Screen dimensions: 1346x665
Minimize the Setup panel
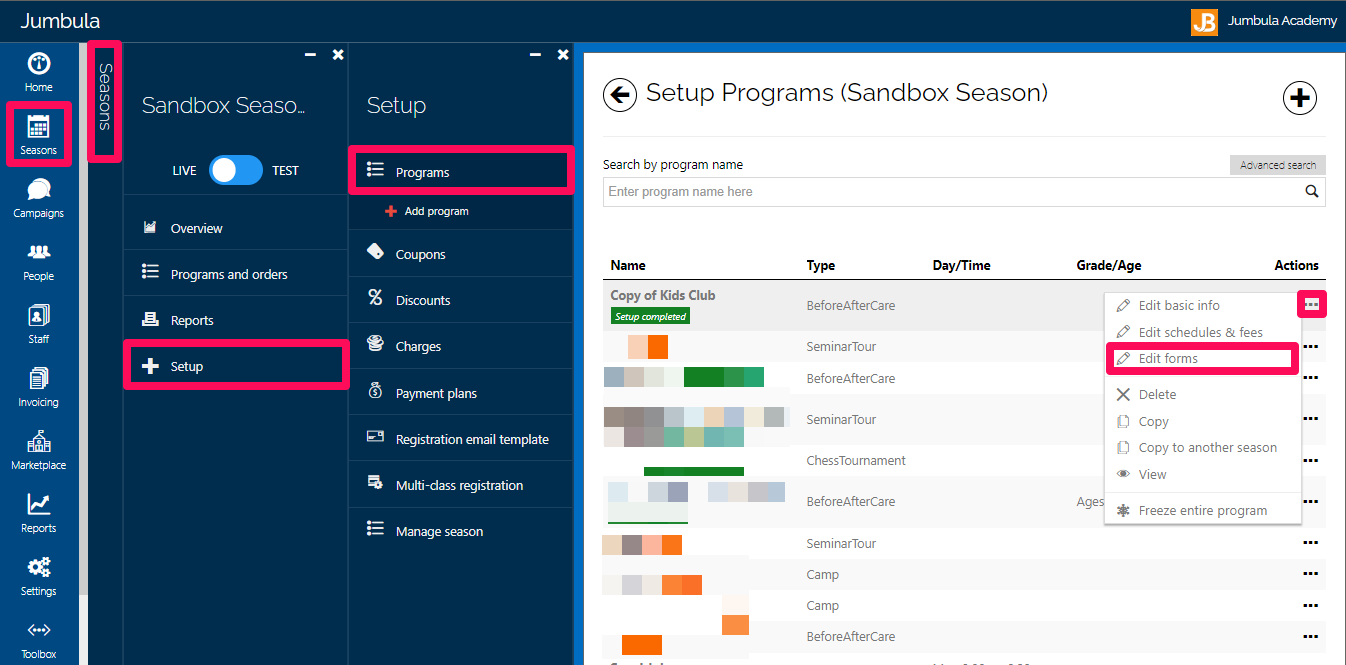click(535, 55)
